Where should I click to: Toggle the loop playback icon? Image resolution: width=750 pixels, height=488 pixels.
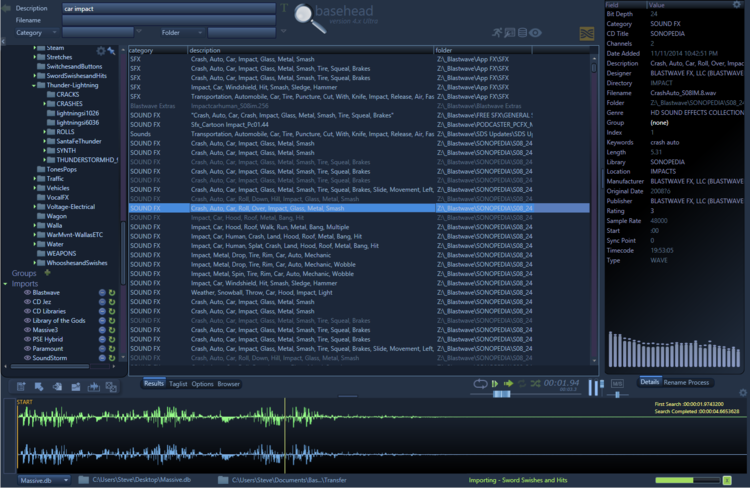click(481, 384)
